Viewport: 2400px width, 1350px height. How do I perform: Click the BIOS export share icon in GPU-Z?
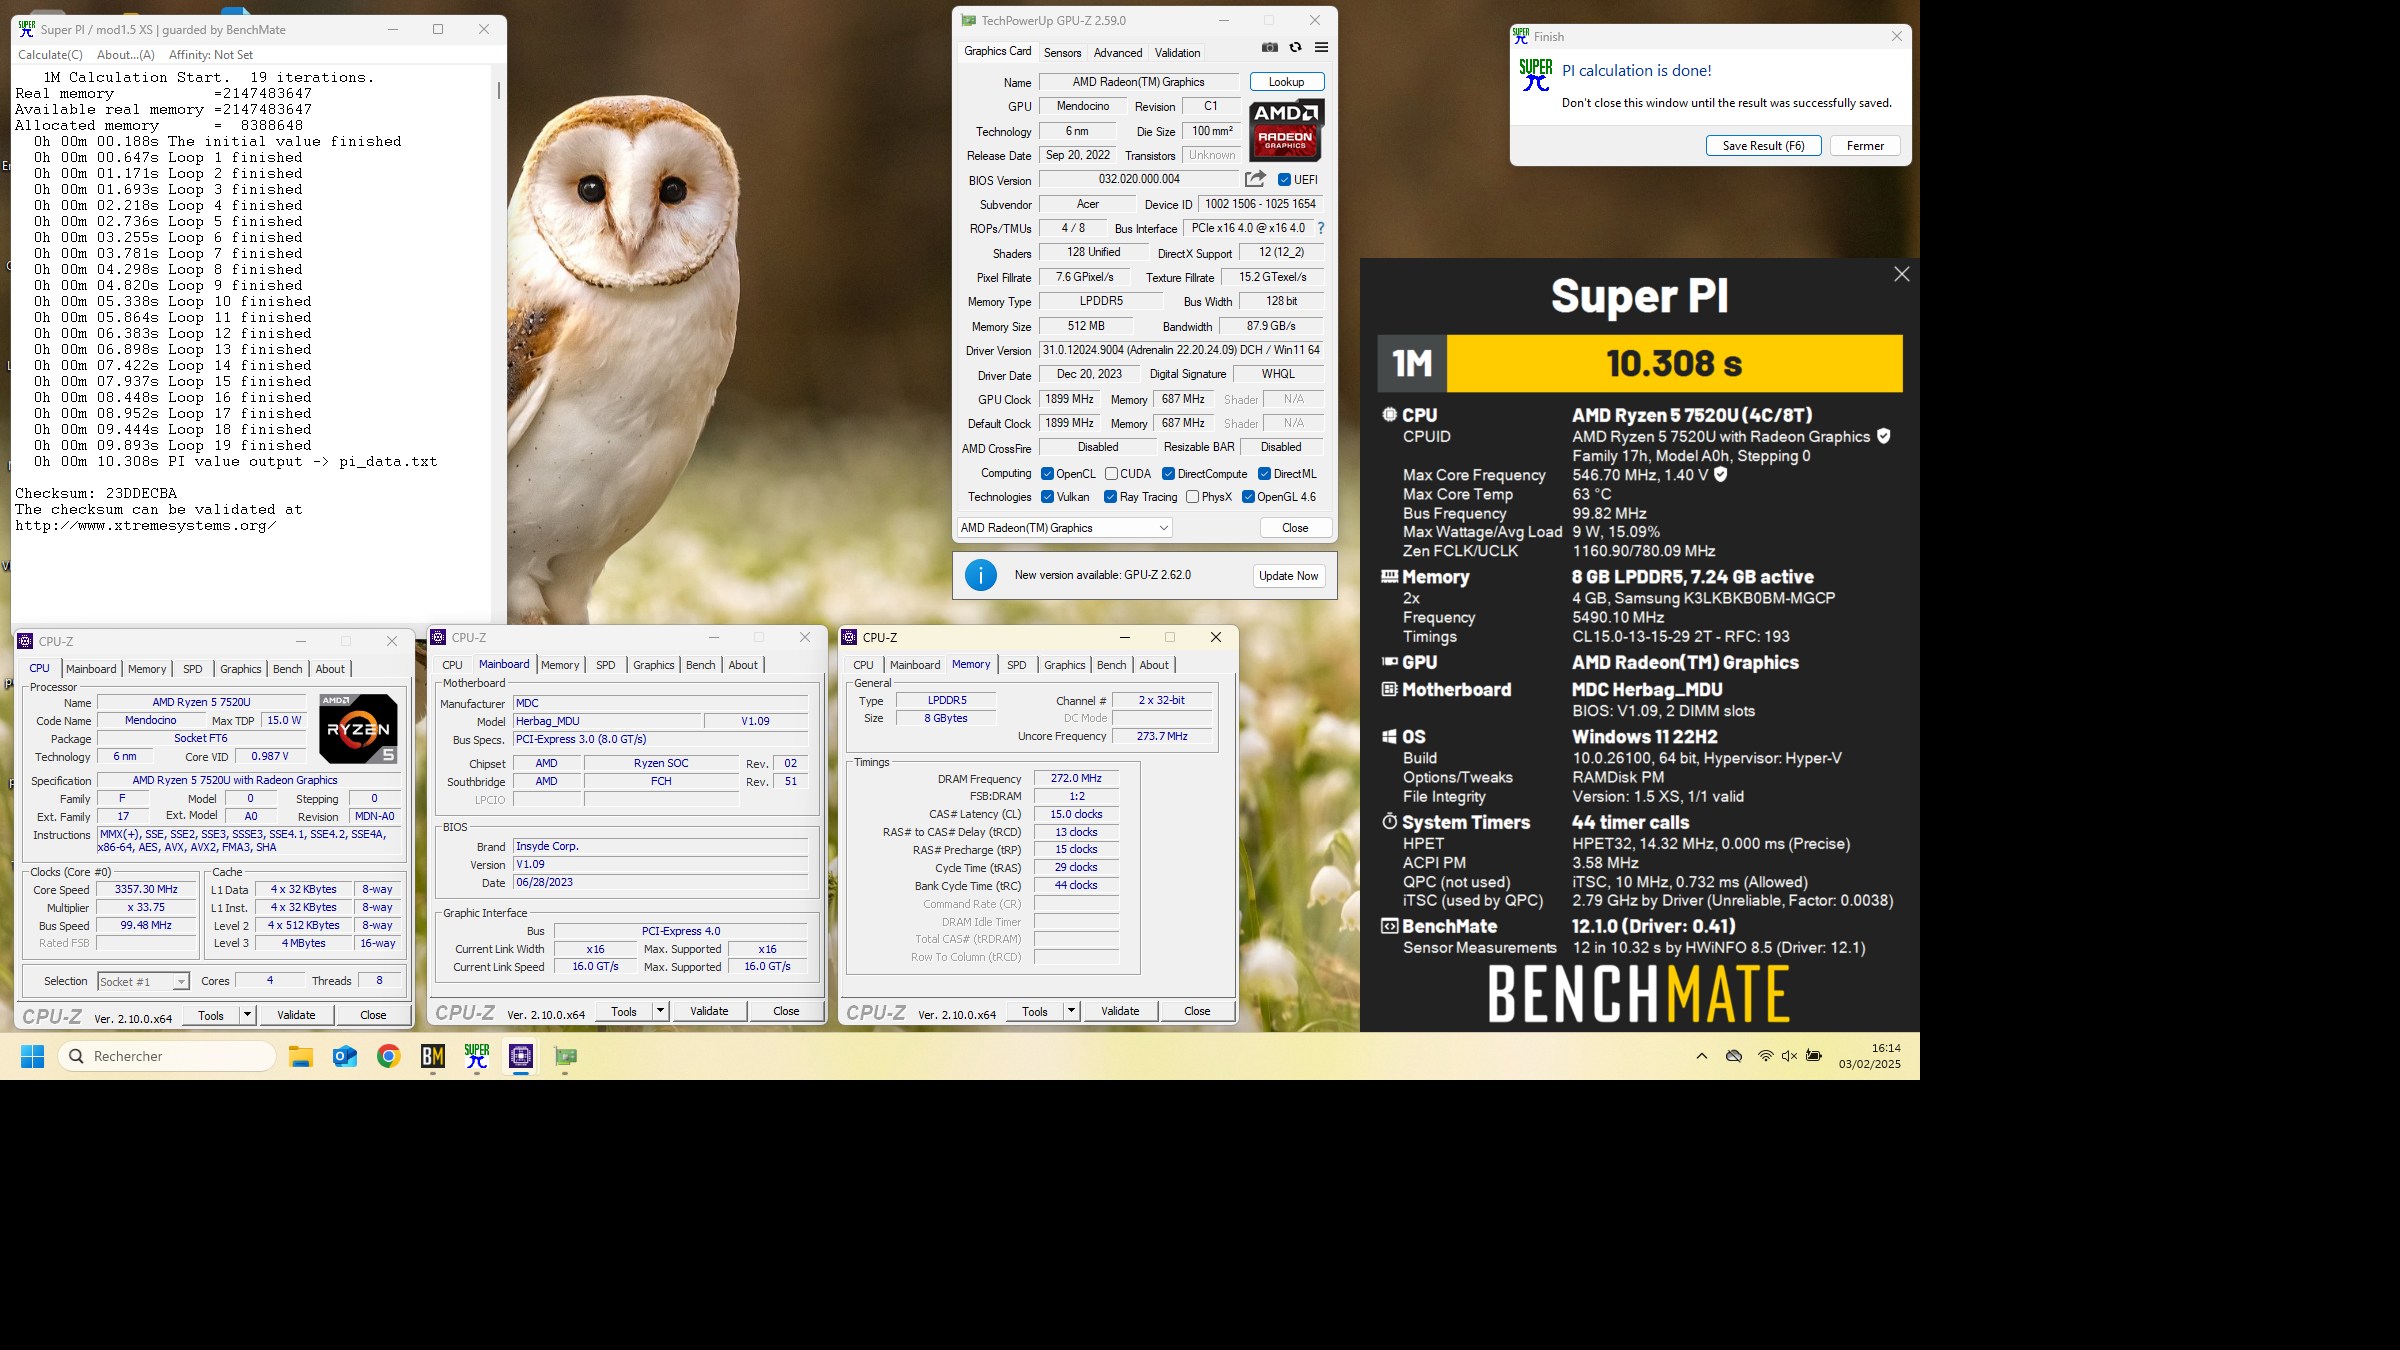(1255, 179)
